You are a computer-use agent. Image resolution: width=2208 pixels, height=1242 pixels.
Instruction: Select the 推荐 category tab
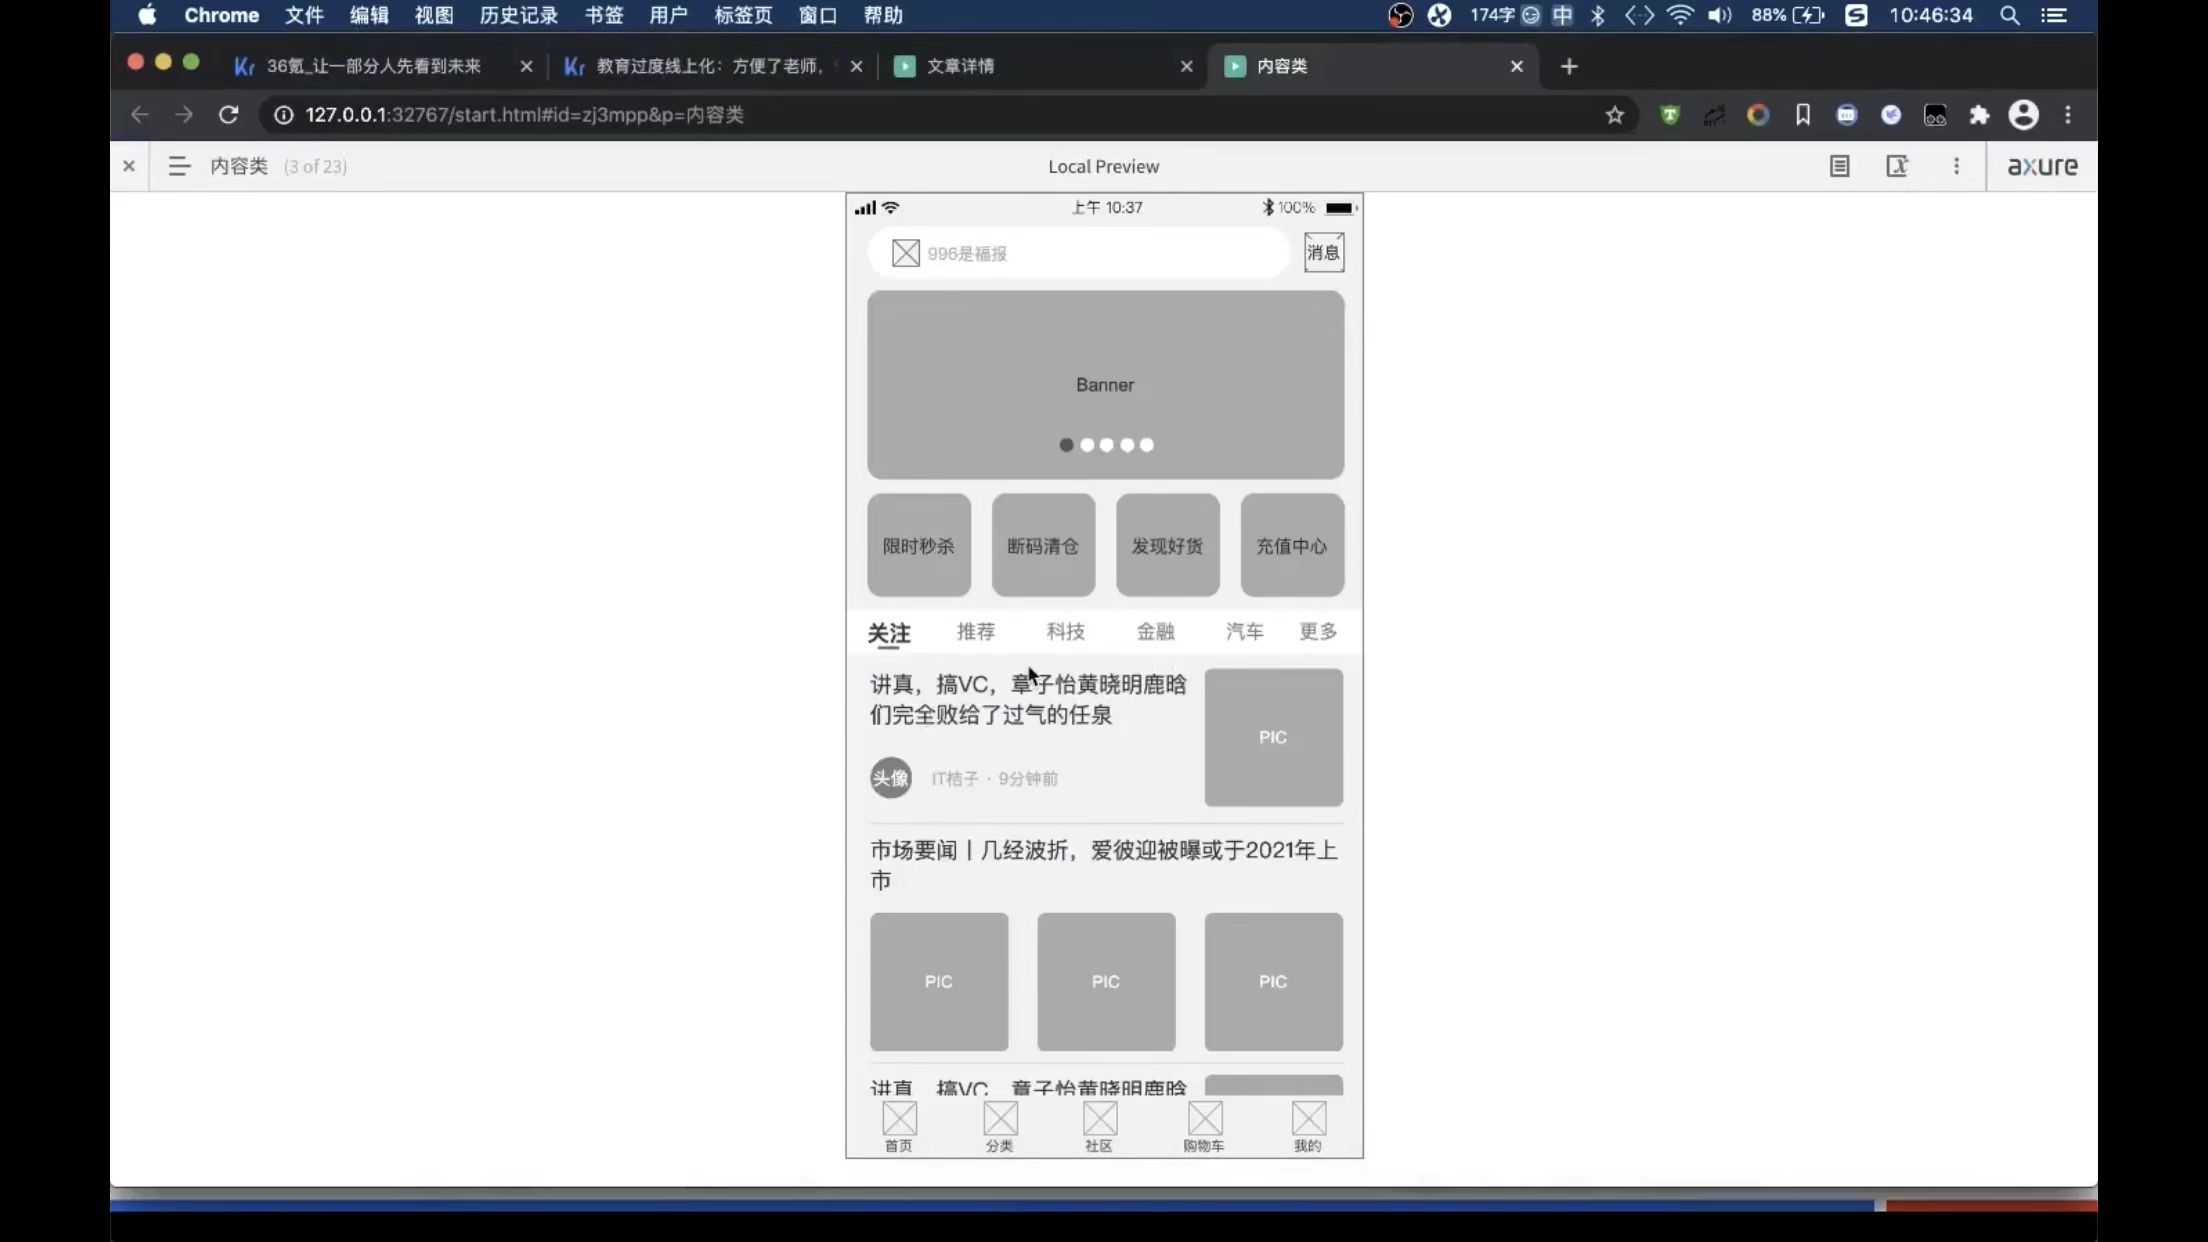pos(975,631)
